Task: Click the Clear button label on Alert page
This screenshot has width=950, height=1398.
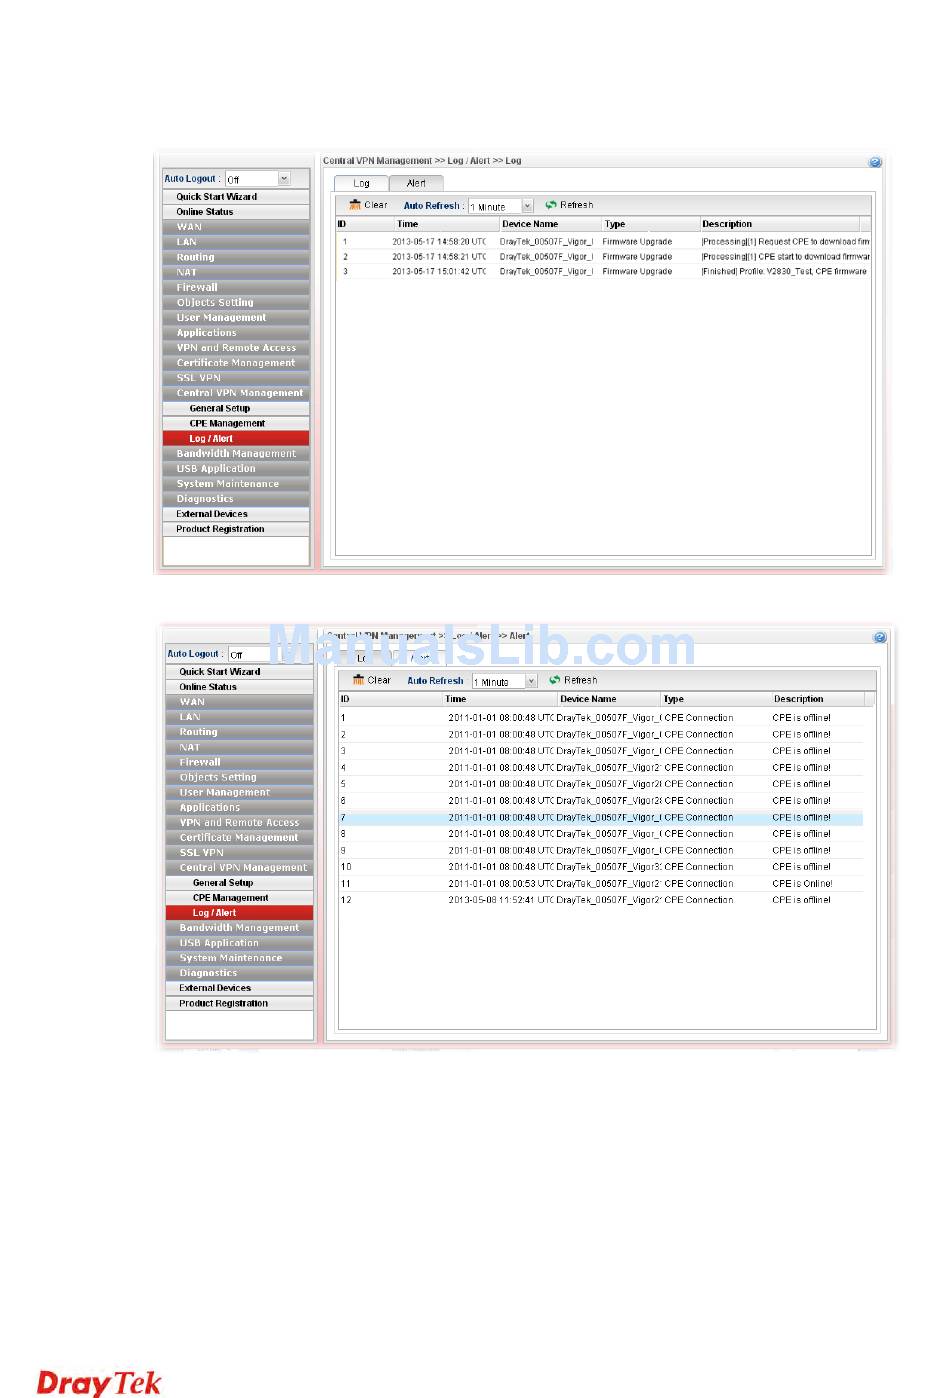Action: [x=380, y=680]
